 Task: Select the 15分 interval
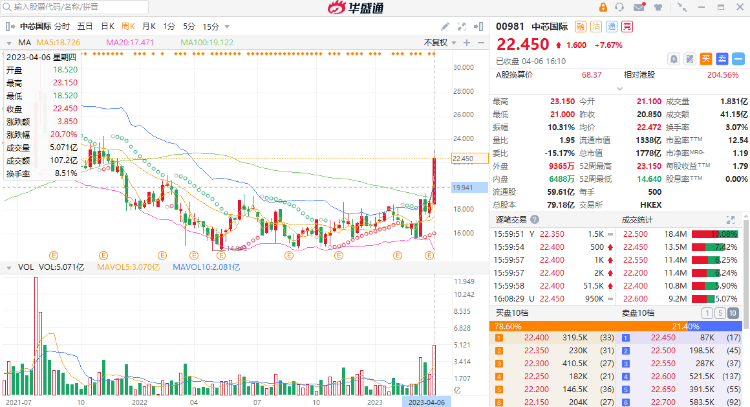point(210,27)
